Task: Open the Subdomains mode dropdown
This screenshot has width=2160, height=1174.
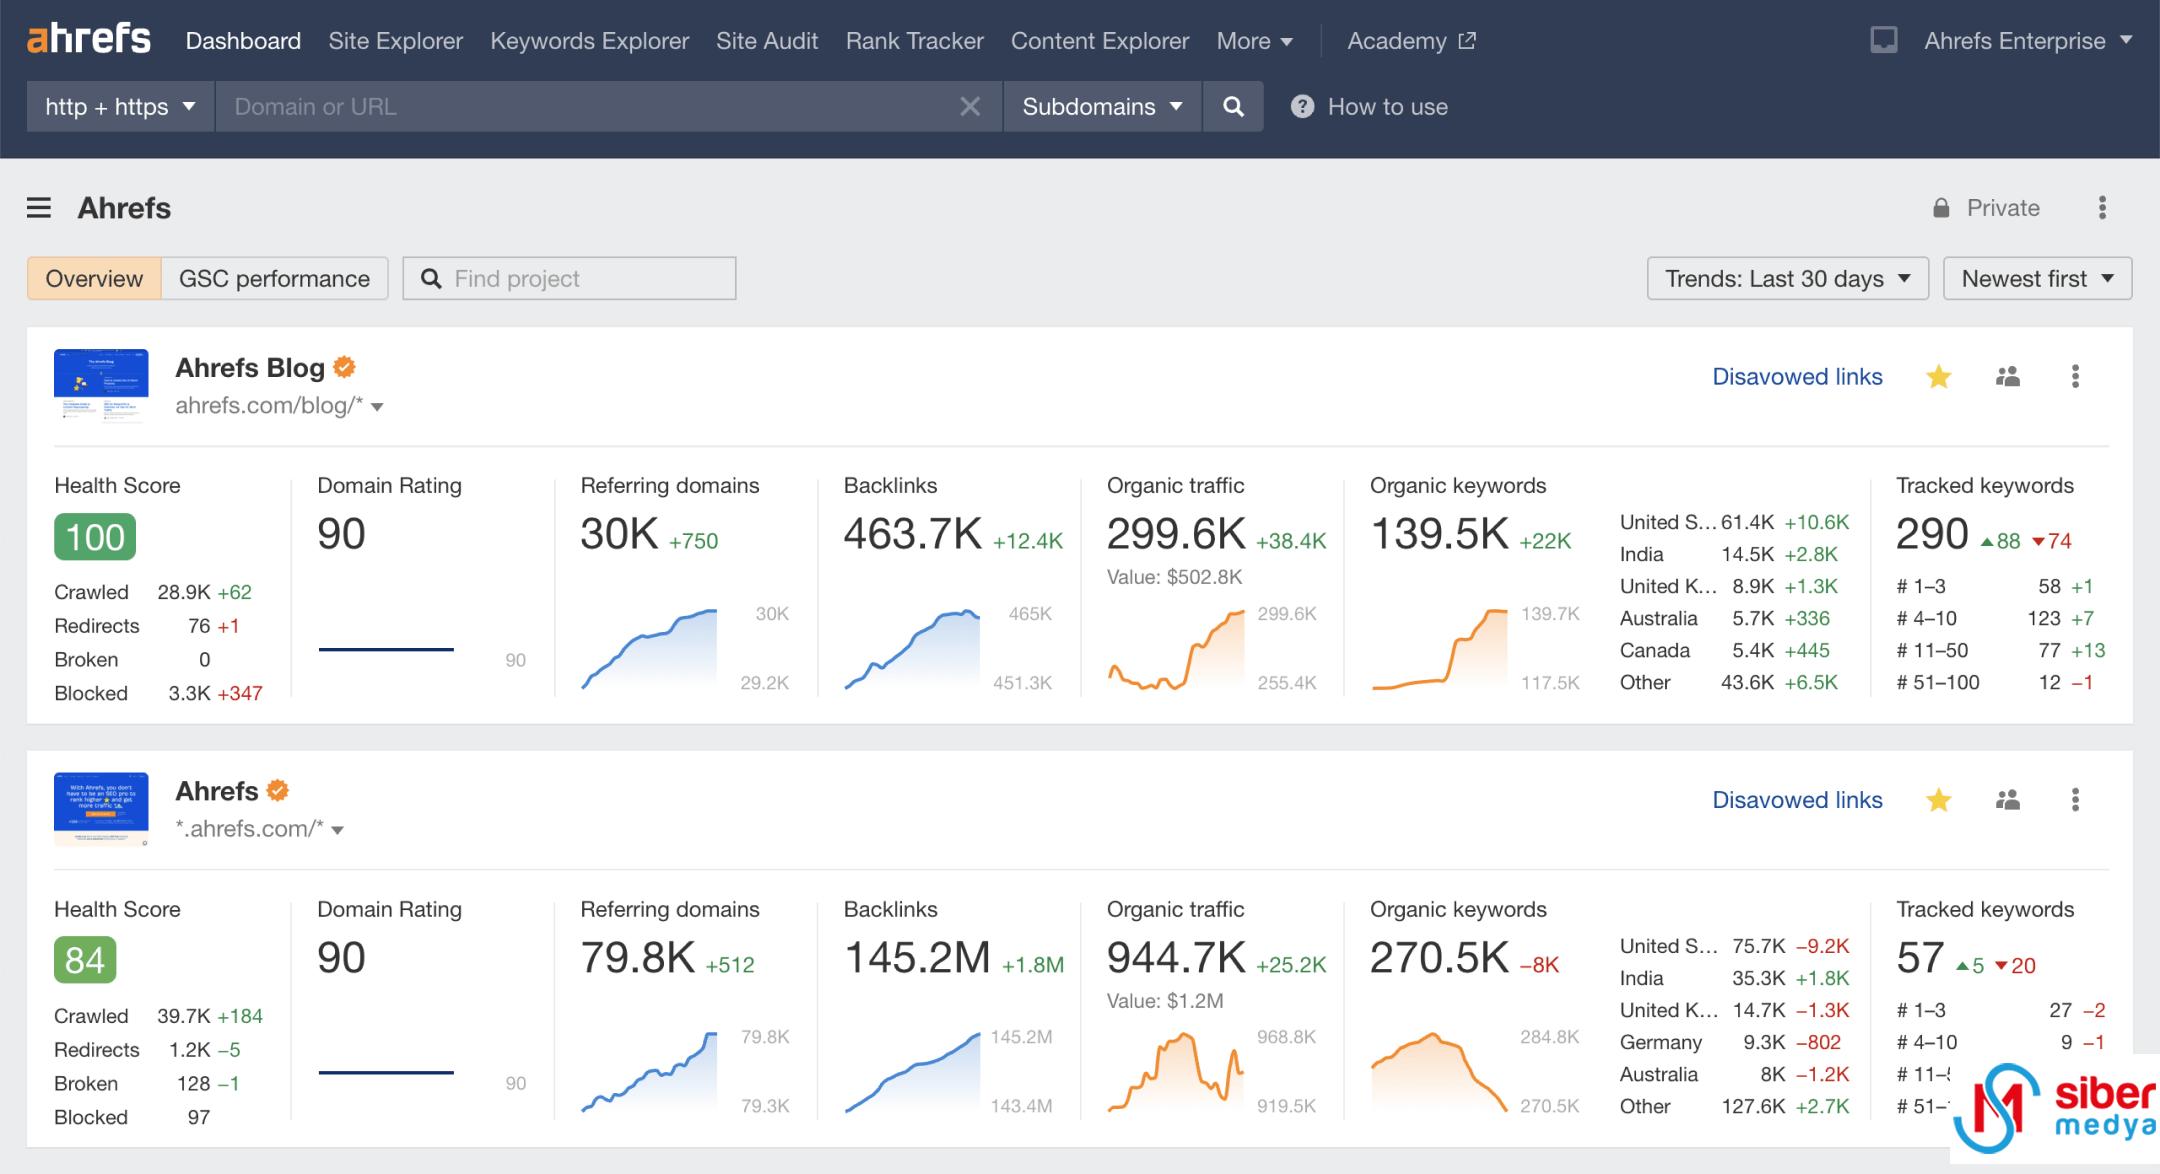Action: tap(1102, 106)
